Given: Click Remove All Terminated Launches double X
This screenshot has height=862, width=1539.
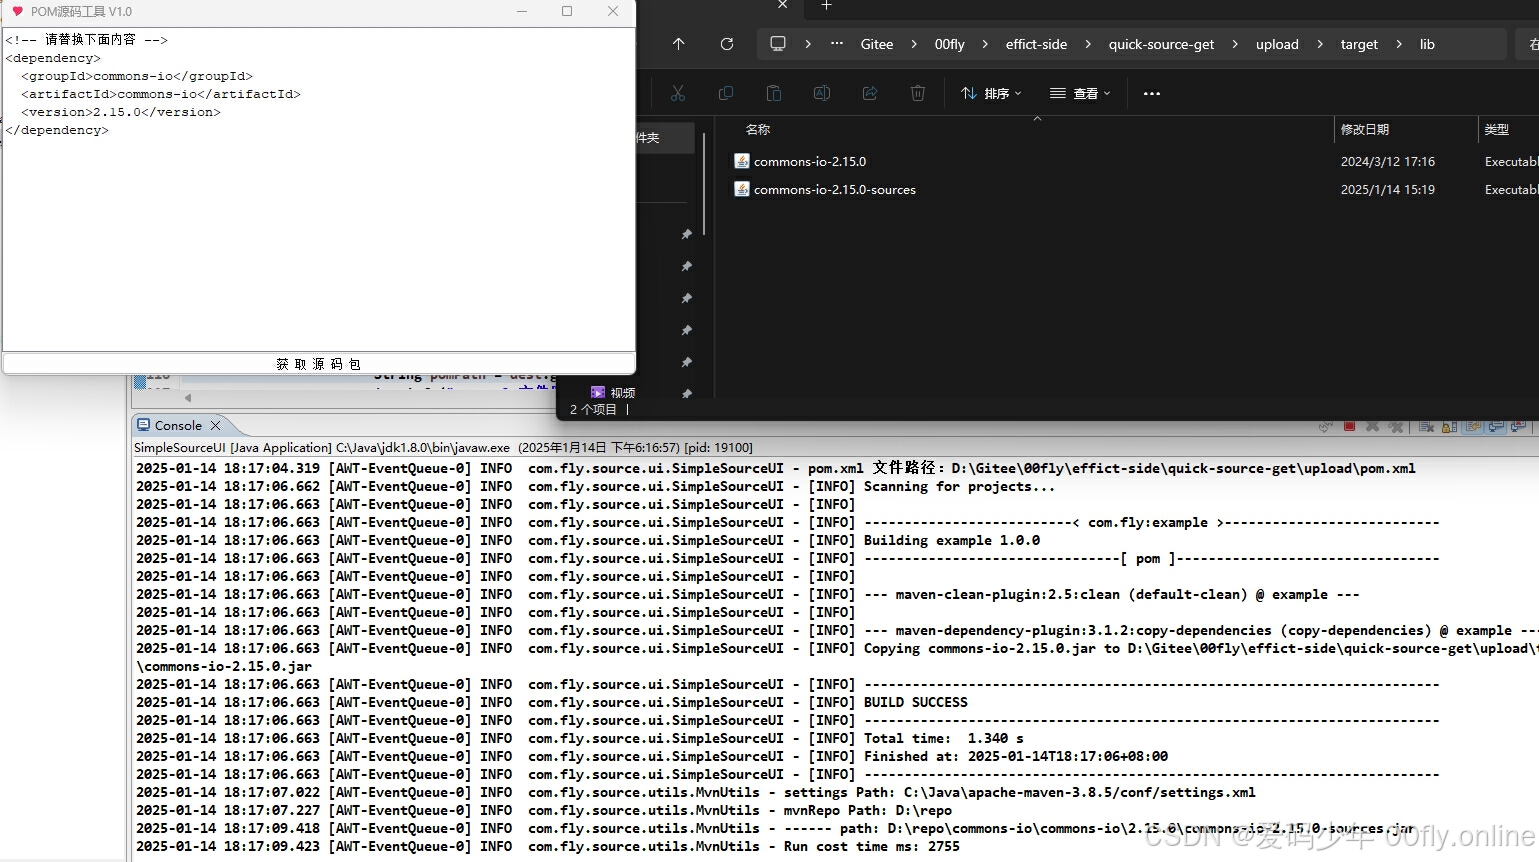Looking at the screenshot, I should tap(1396, 426).
